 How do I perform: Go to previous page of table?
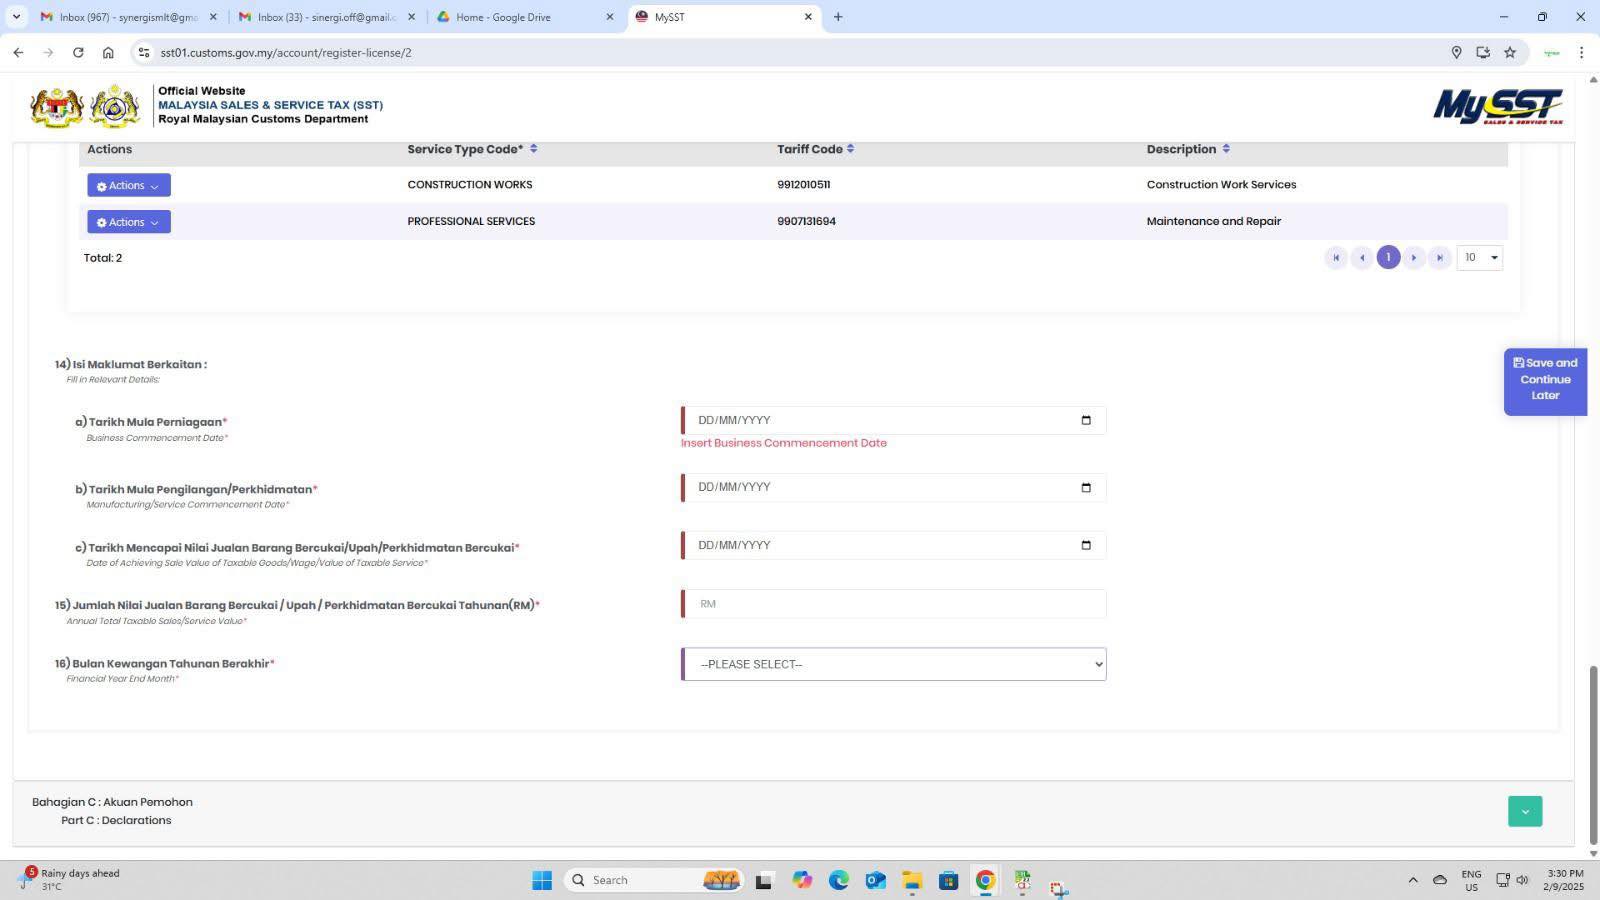[1362, 258]
